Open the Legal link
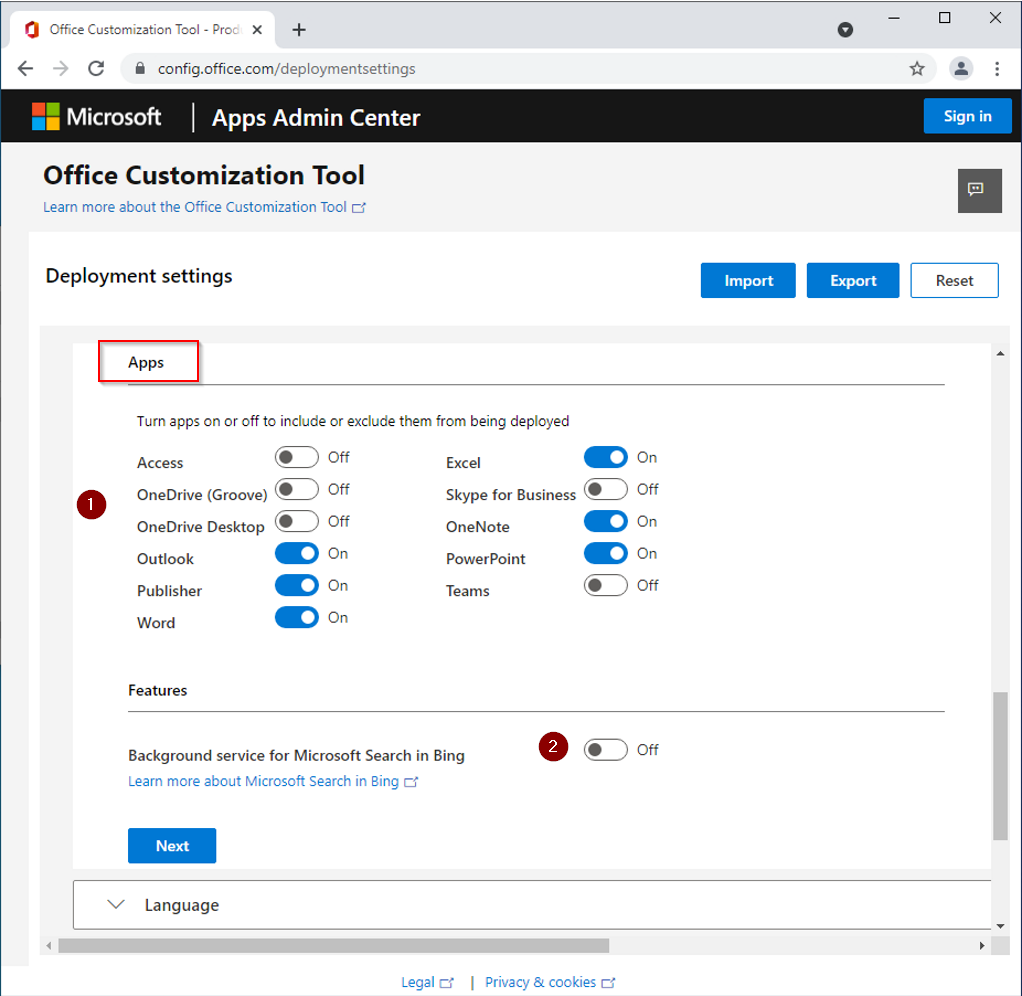Screen dimensions: 1022x996 coord(427,982)
